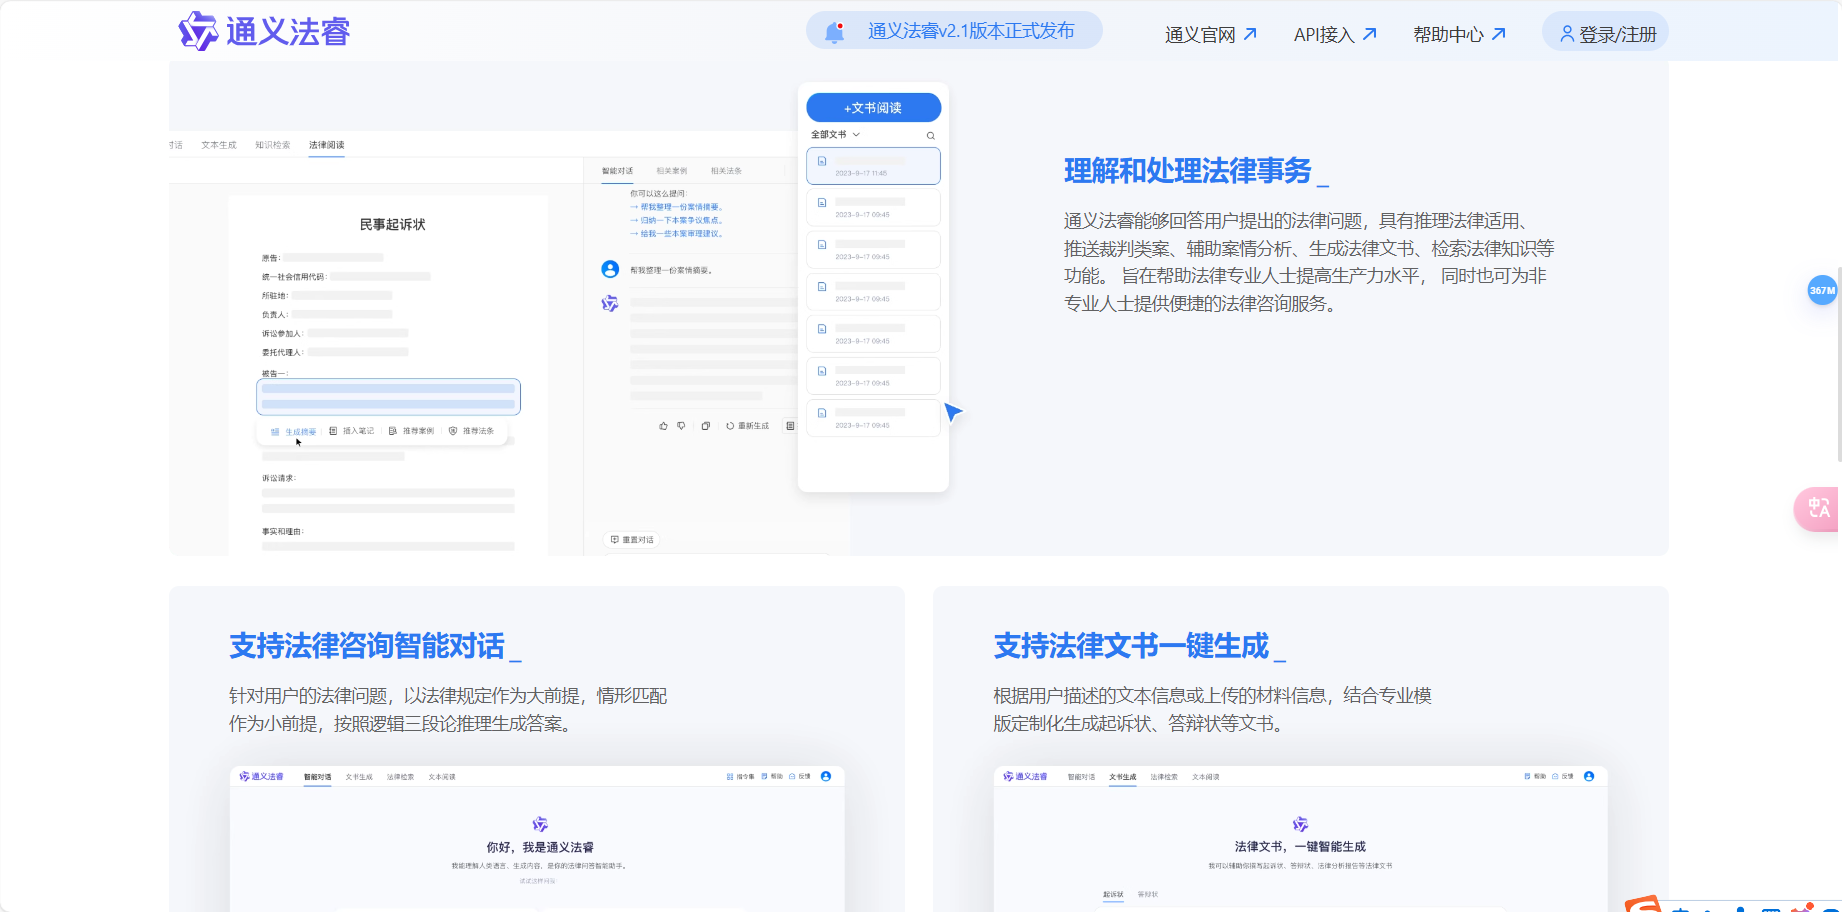Click the 通义法睿 logo
The height and width of the screenshot is (912, 1842).
click(263, 31)
